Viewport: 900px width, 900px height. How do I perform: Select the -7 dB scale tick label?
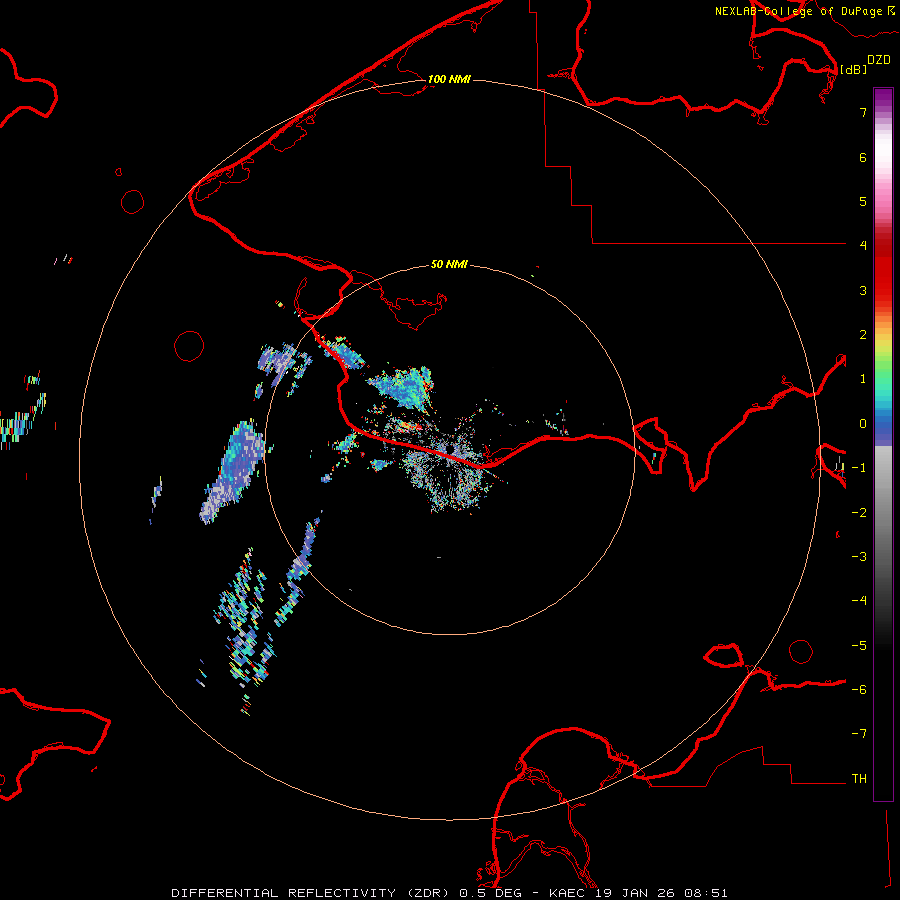coord(859,734)
